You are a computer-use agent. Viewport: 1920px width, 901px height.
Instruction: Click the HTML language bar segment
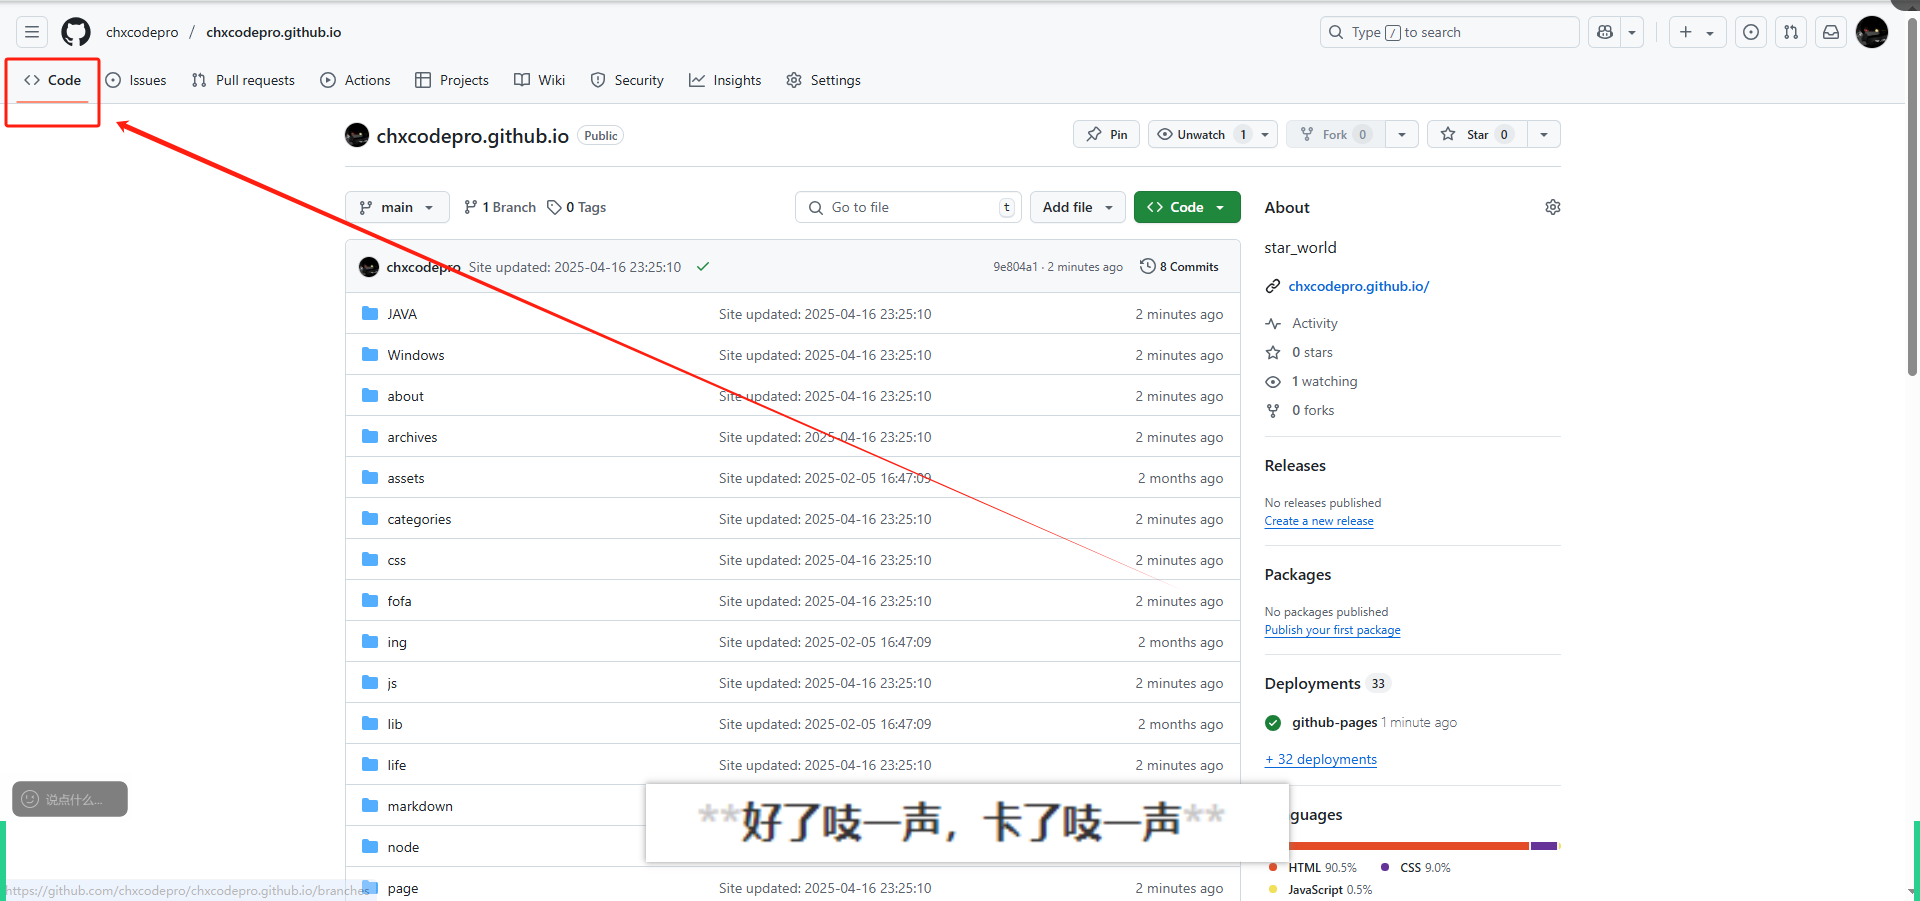[1408, 846]
